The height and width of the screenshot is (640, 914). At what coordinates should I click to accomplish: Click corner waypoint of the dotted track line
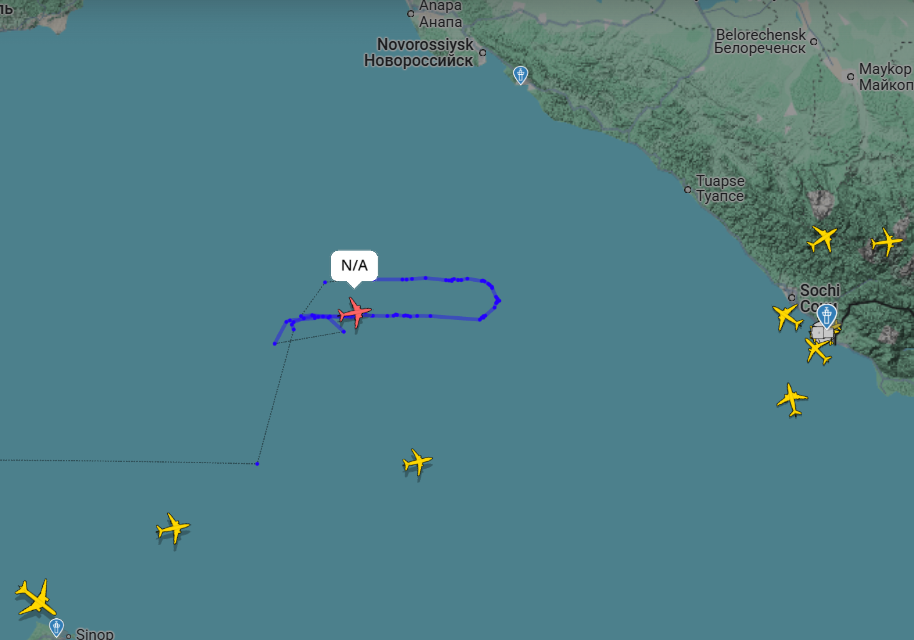point(257,463)
